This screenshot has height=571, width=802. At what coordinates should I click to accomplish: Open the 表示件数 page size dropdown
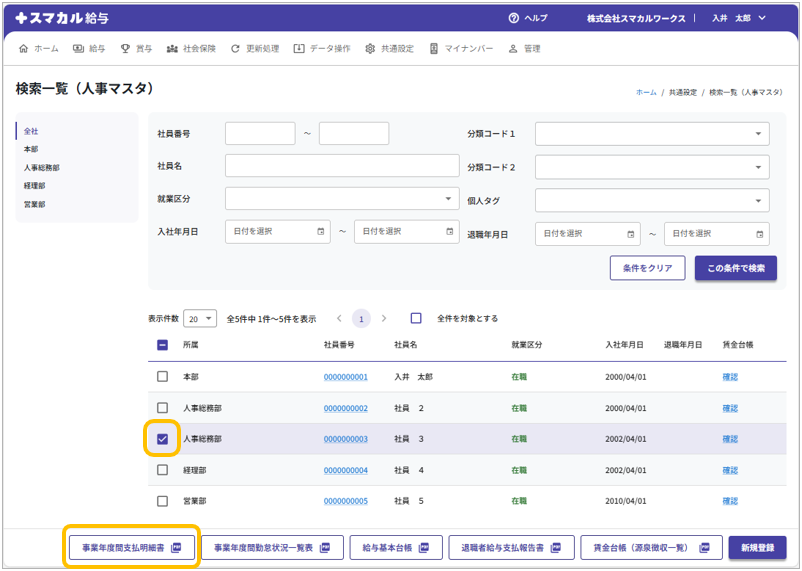(x=200, y=318)
